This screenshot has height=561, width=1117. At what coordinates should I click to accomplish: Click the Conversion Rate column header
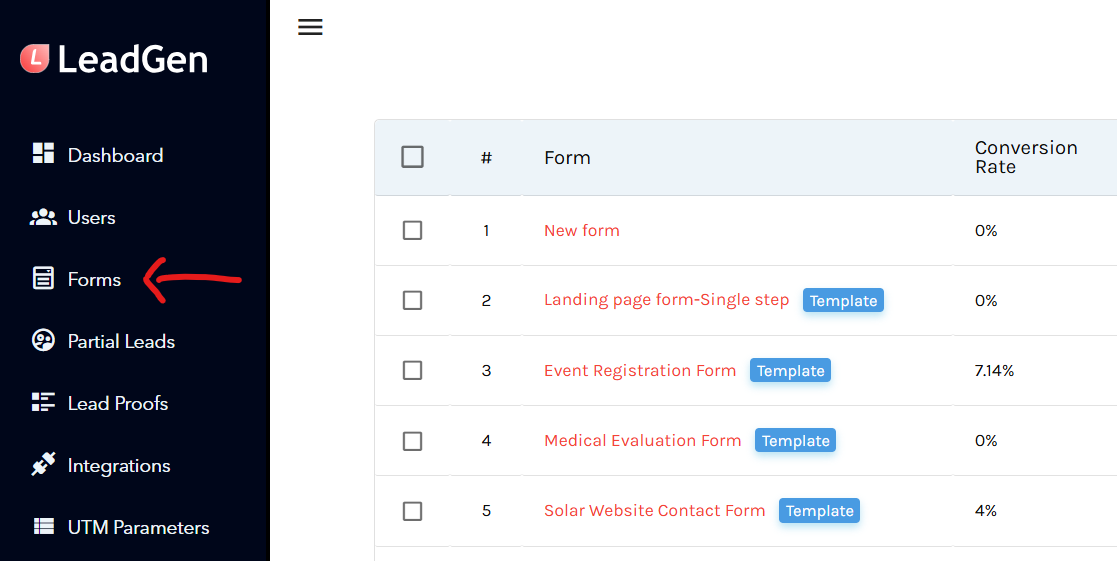(x=1026, y=157)
